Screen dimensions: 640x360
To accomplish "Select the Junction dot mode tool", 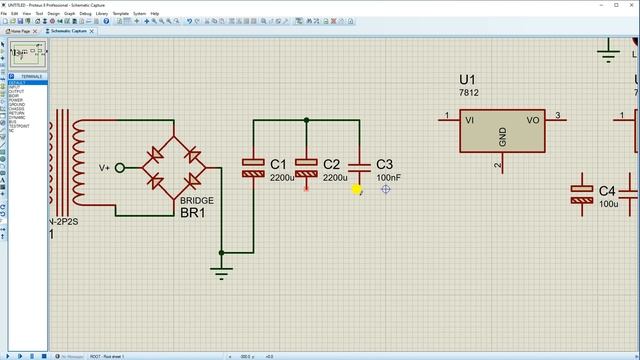I will tap(2, 58).
